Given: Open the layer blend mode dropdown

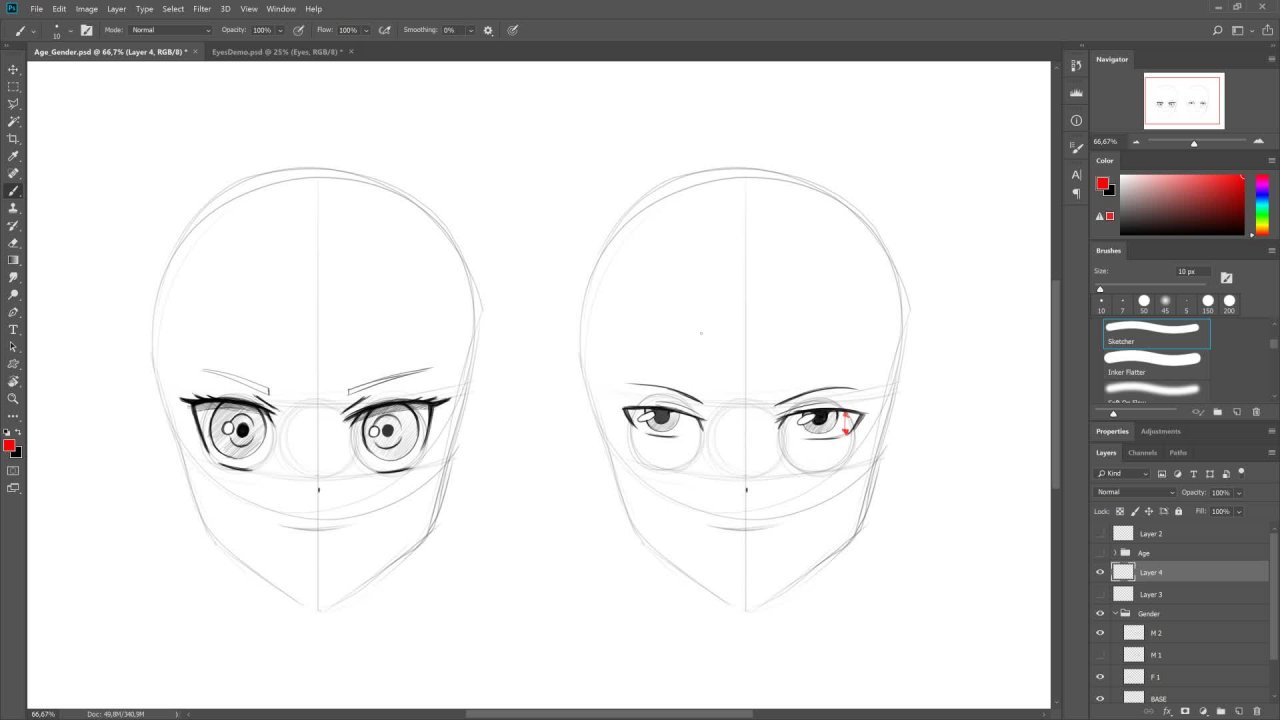Looking at the screenshot, I should click(x=1135, y=492).
